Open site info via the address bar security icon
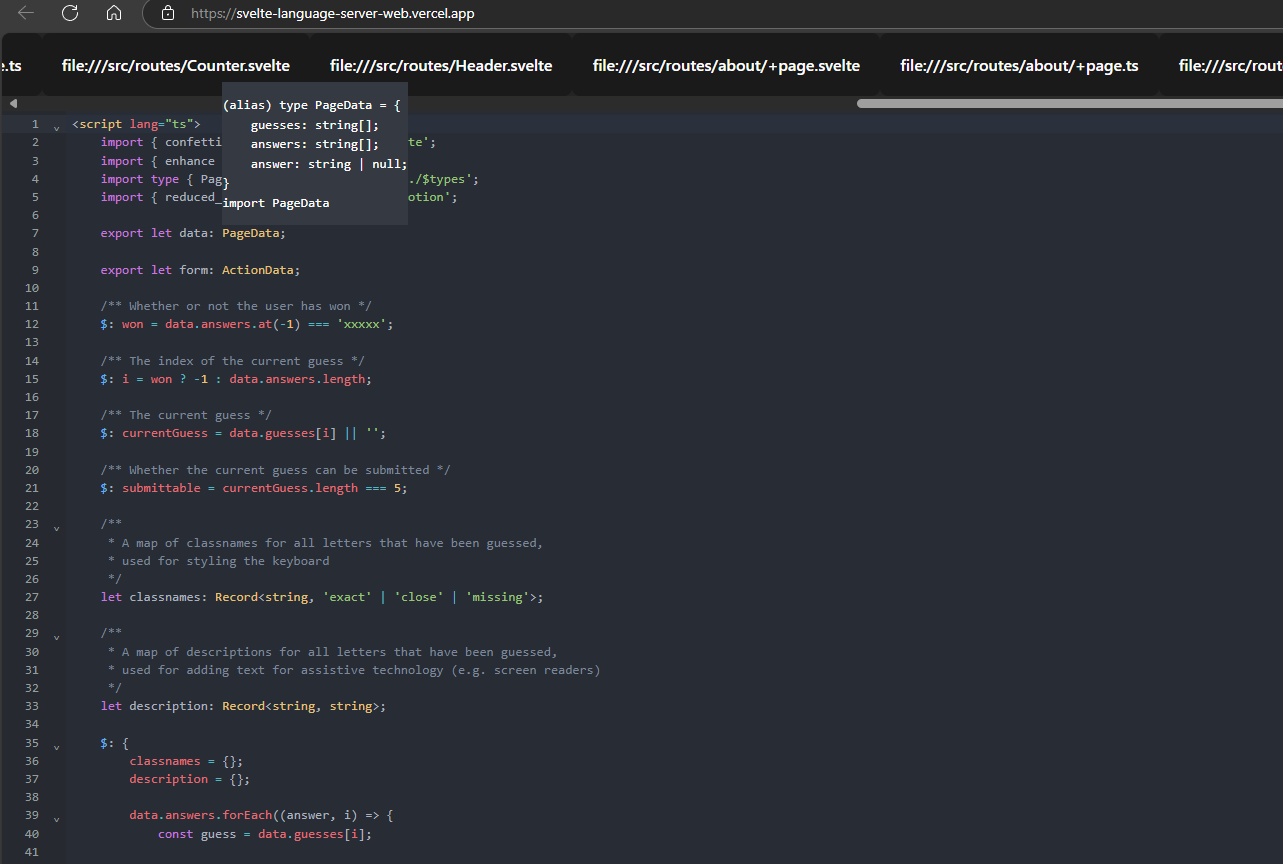Viewport: 1283px width, 864px height. click(x=167, y=13)
